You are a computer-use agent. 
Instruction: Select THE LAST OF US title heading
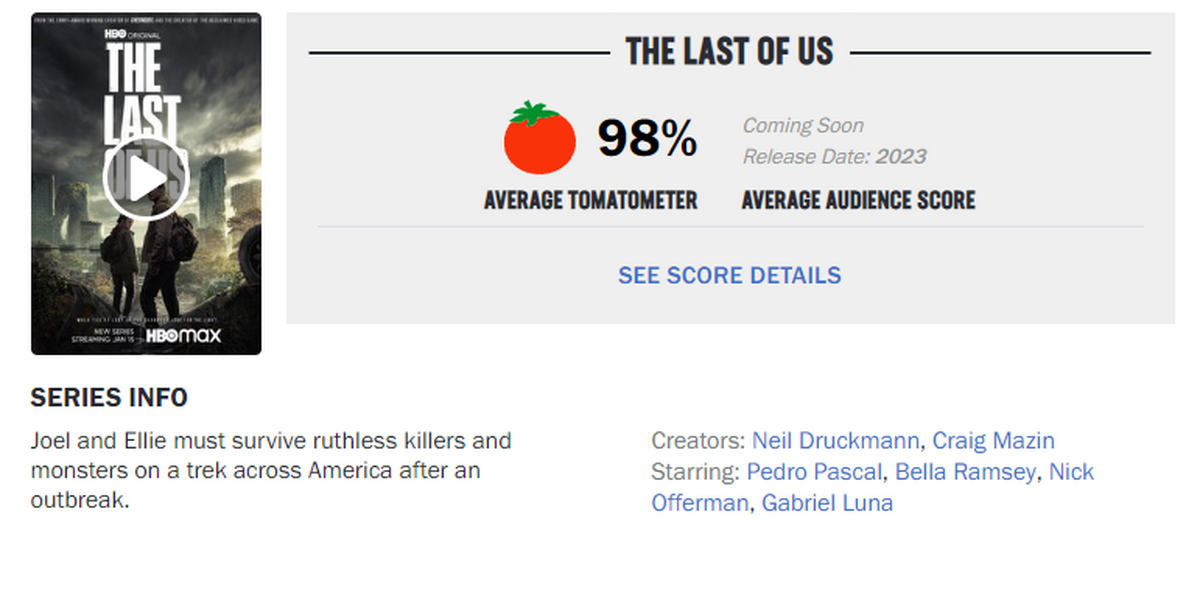coord(729,51)
